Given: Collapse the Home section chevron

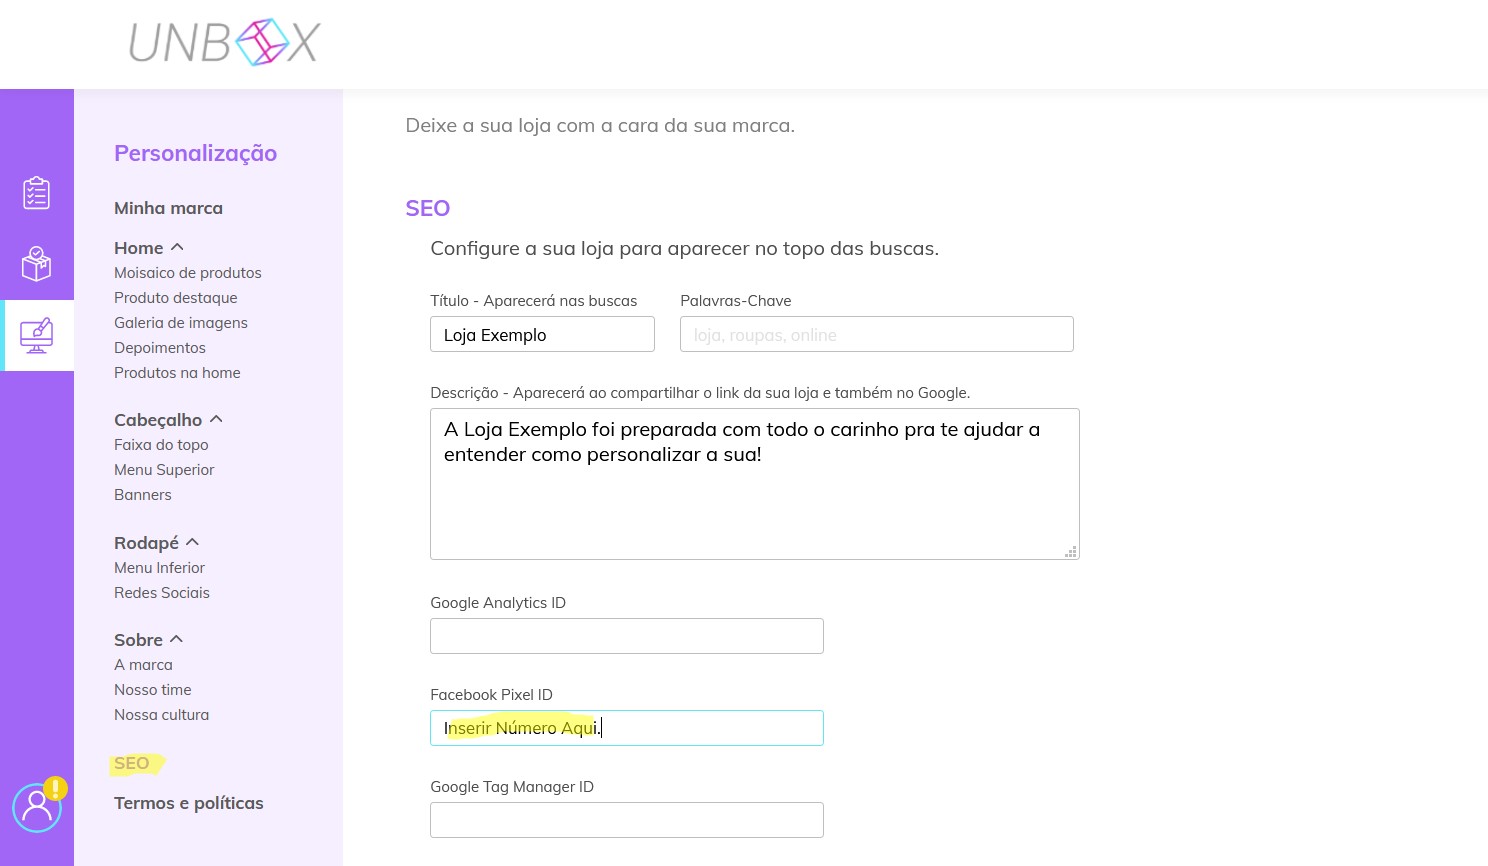Looking at the screenshot, I should click(x=177, y=247).
